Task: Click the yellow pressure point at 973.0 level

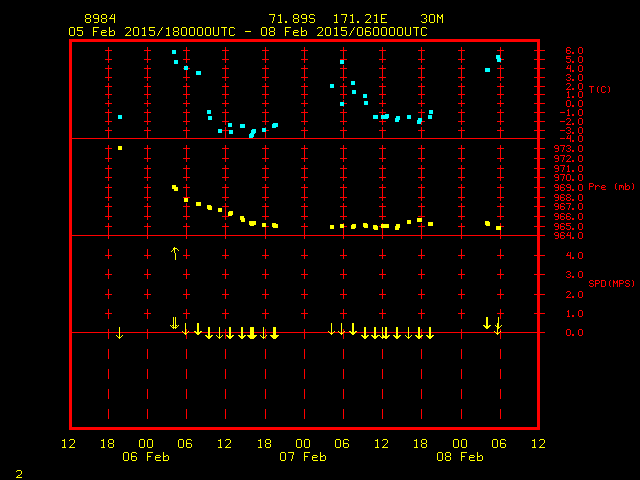Action: pyautogui.click(x=120, y=148)
